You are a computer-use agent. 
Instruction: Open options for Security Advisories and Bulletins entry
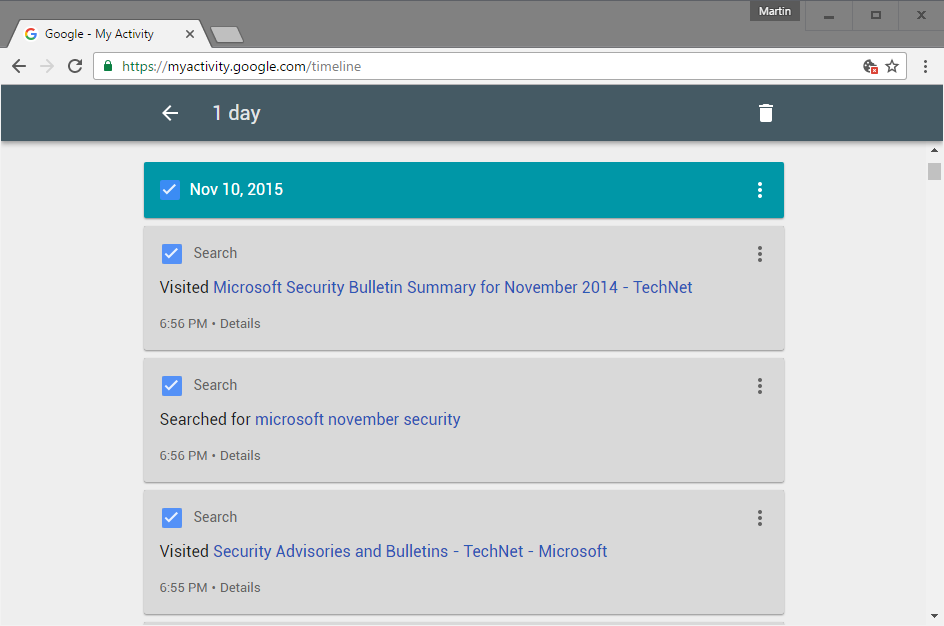pyautogui.click(x=760, y=518)
